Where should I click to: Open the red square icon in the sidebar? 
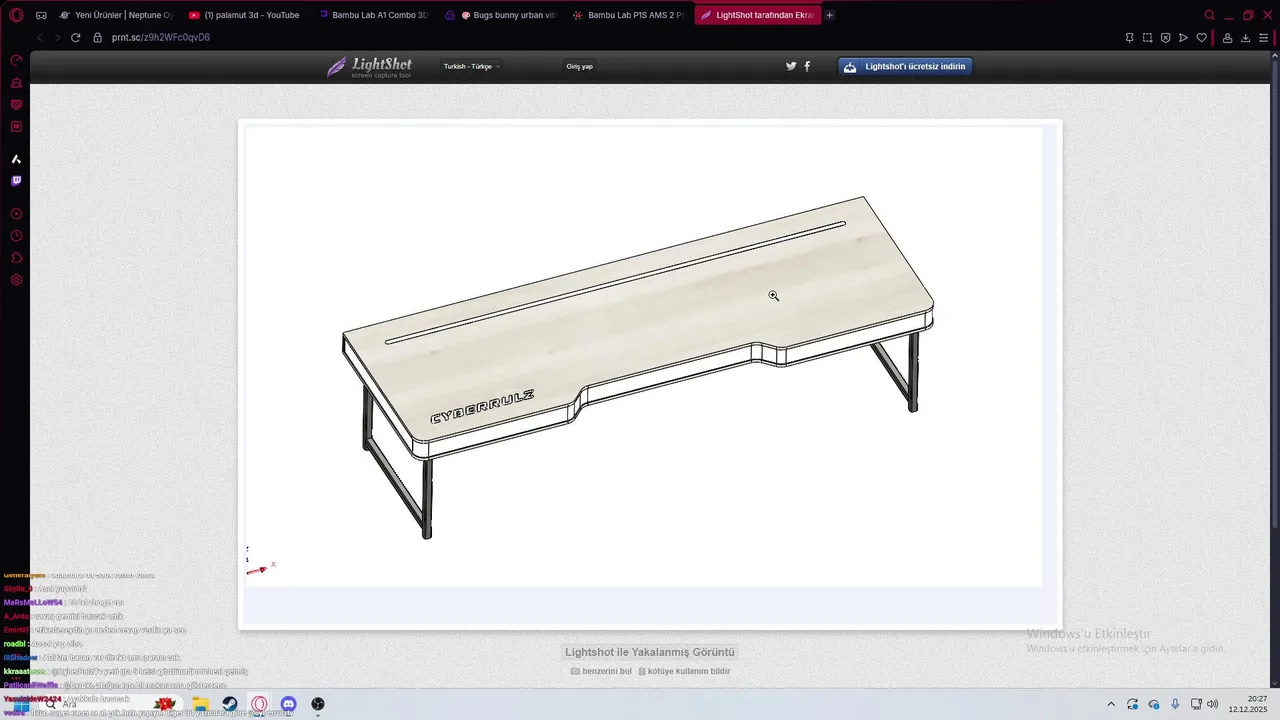tap(16, 127)
